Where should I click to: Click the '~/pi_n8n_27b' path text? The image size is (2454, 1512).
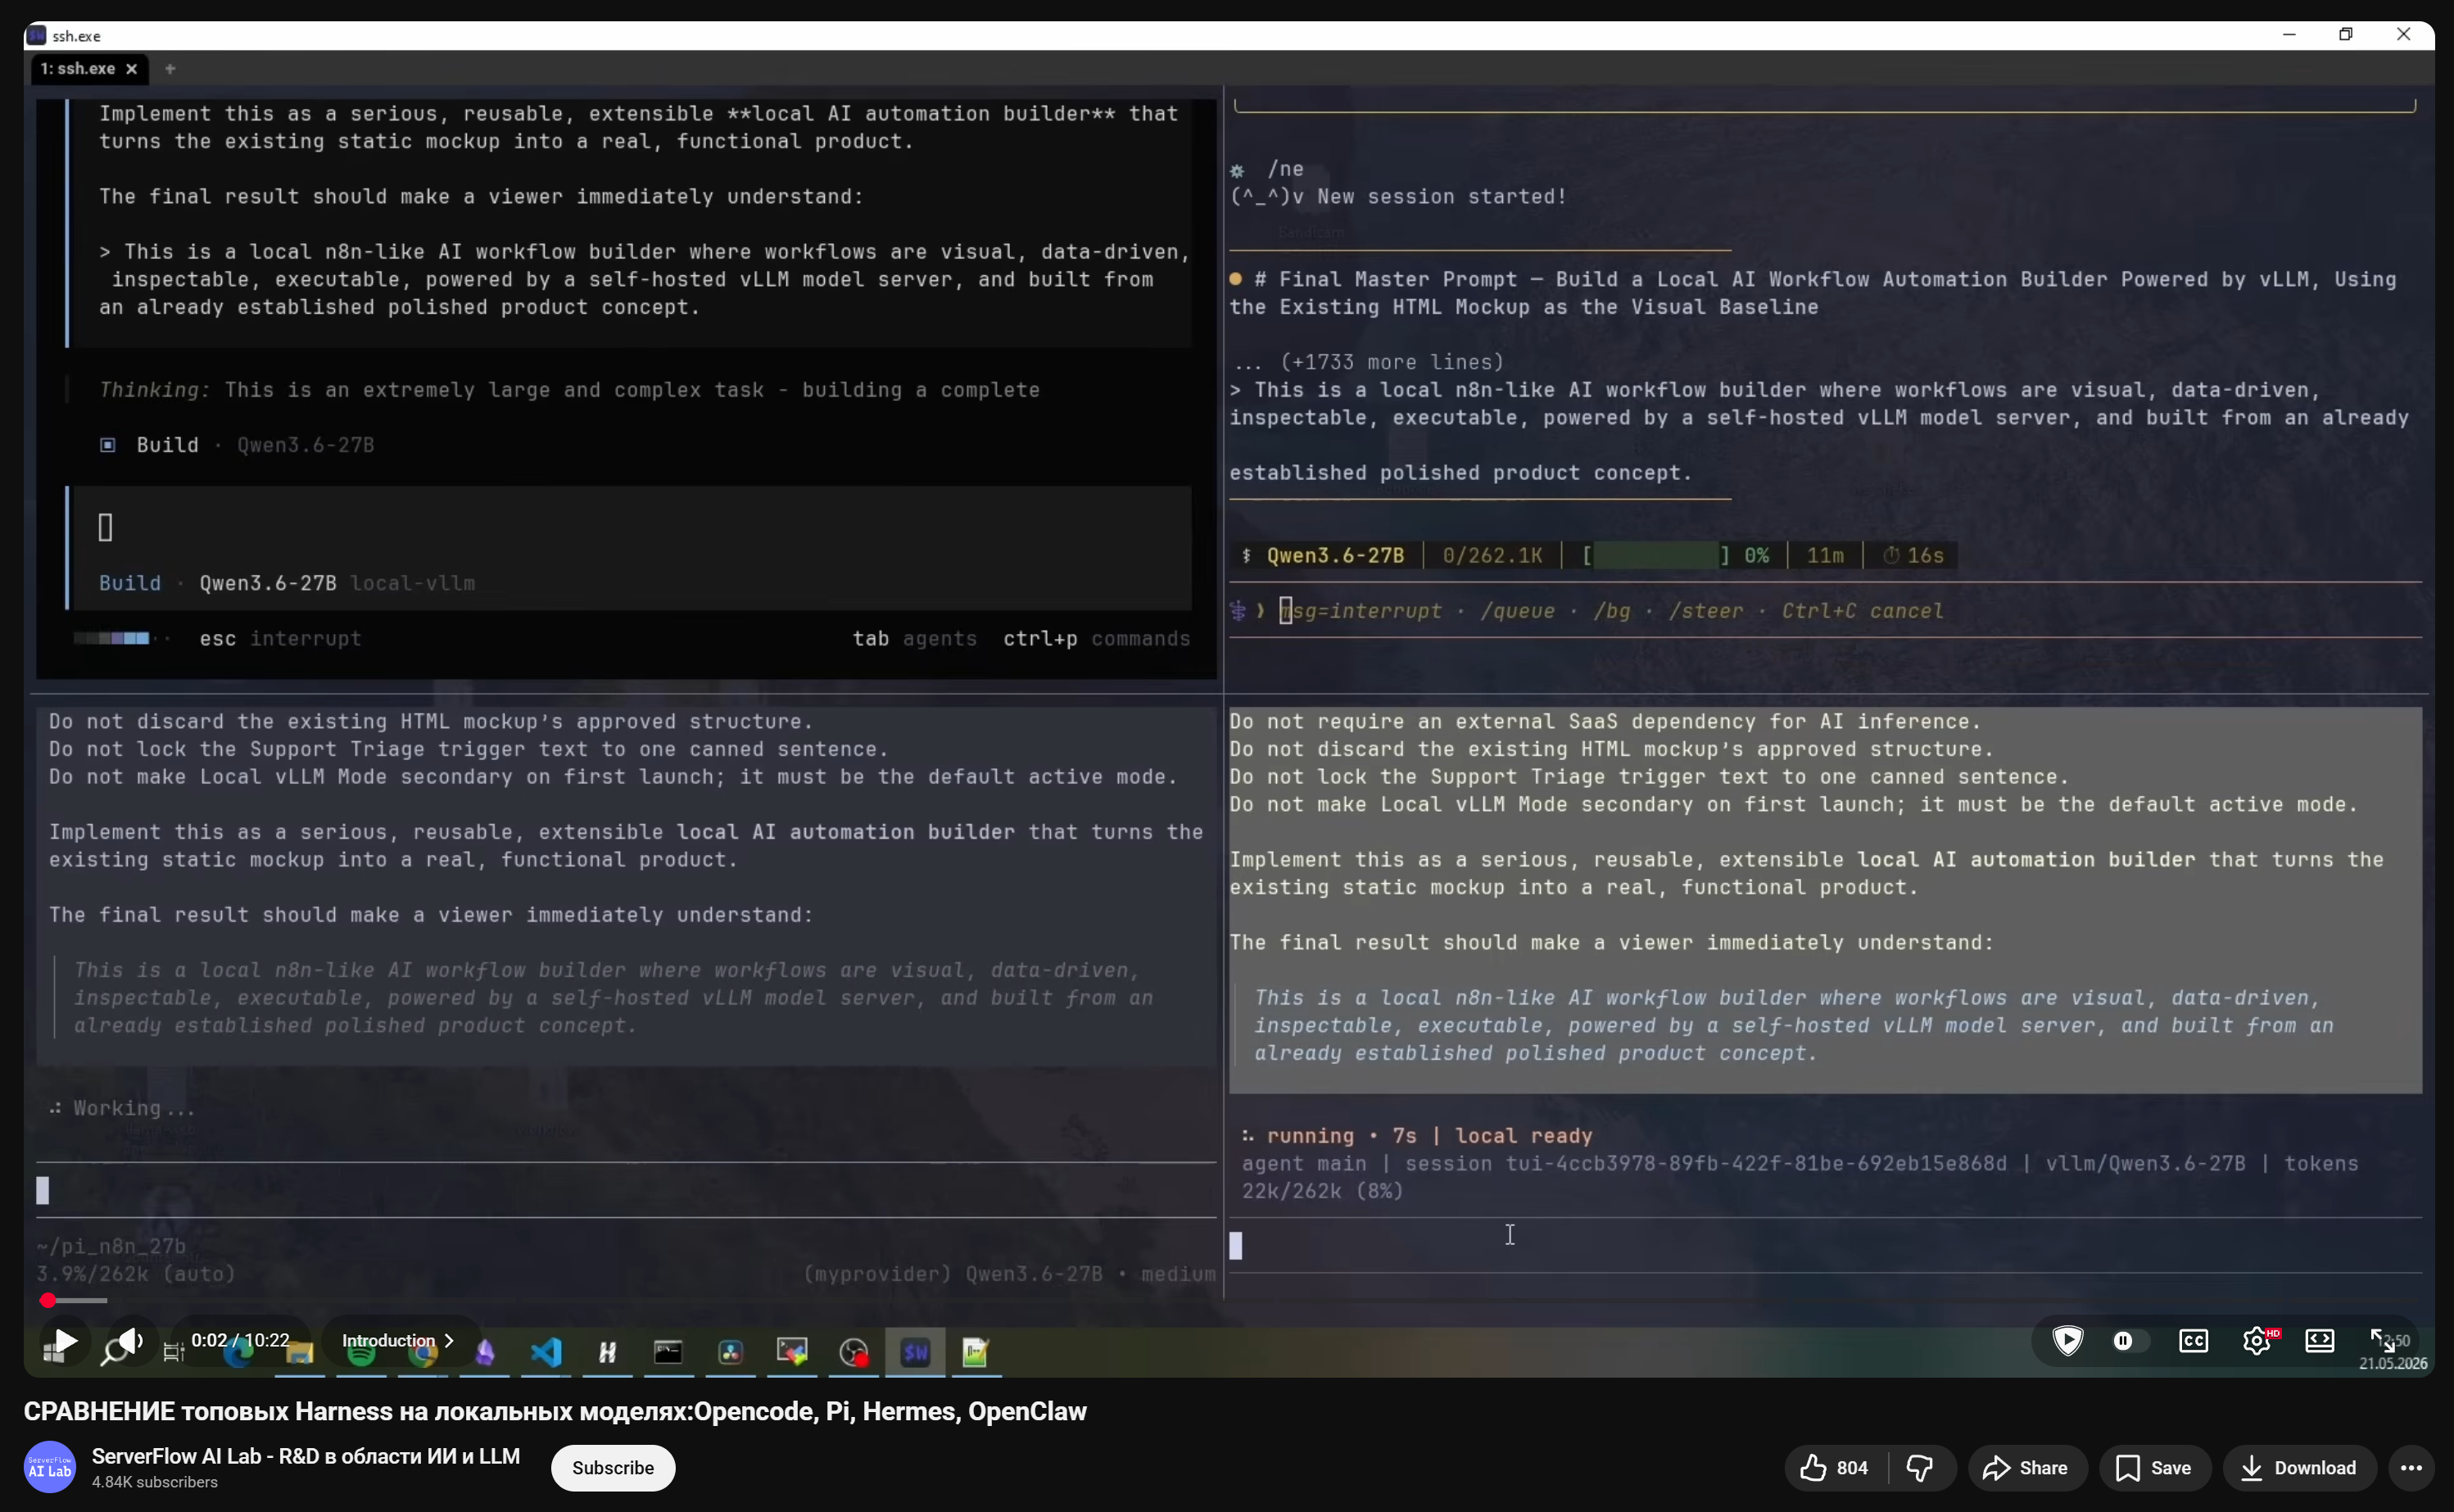[x=111, y=1245]
